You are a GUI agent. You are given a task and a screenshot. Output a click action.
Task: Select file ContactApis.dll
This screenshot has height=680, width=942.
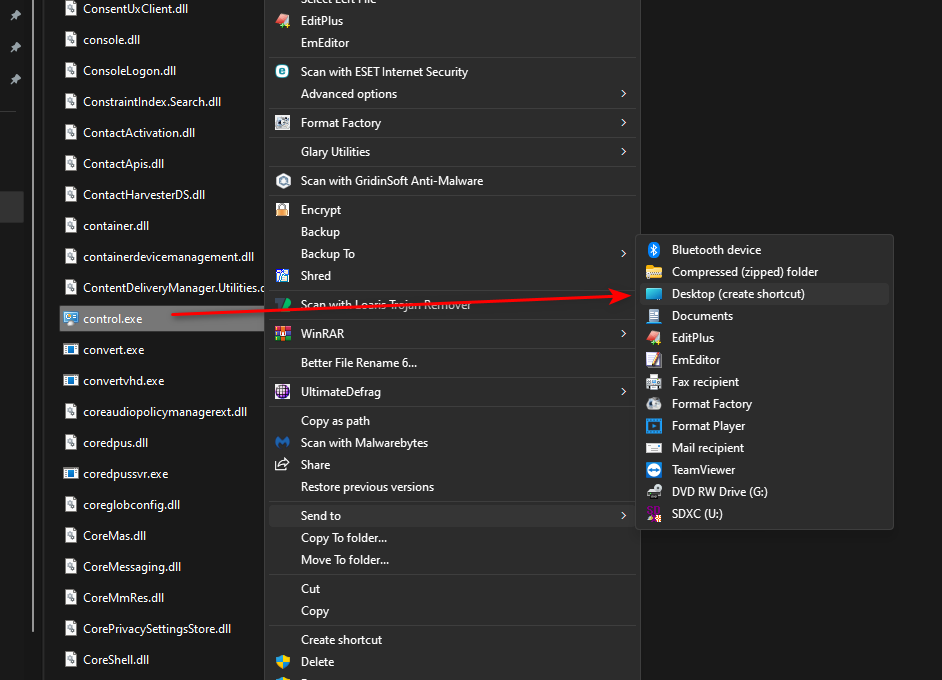(x=123, y=164)
